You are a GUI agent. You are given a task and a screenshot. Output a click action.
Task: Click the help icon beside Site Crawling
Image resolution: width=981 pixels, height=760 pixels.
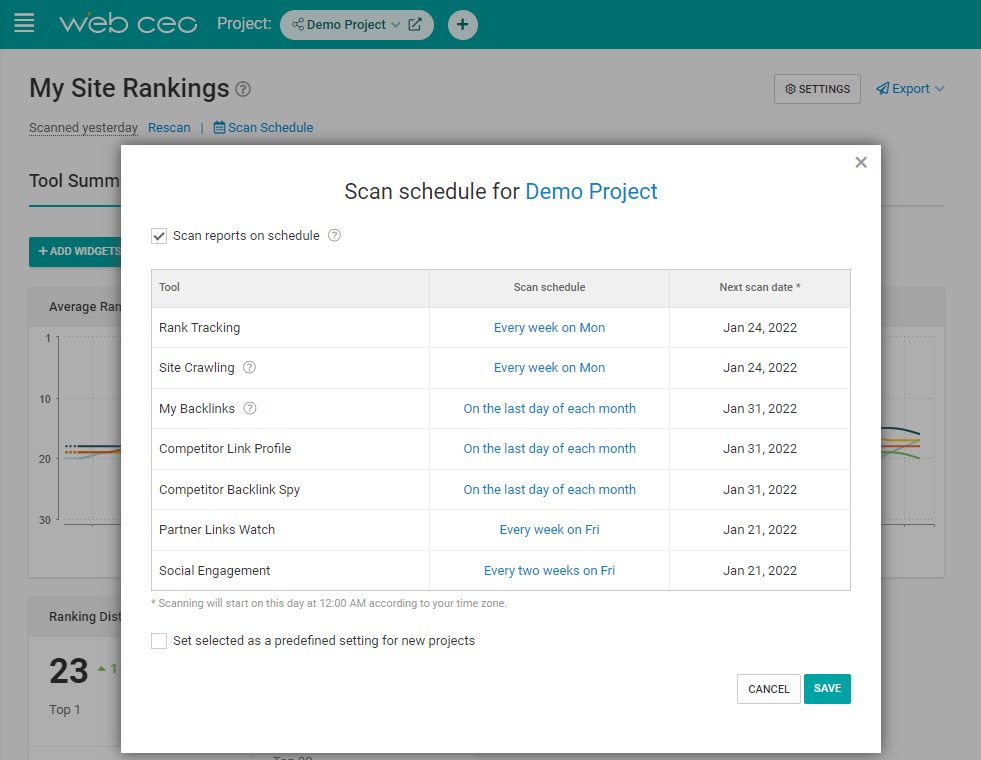(x=248, y=367)
